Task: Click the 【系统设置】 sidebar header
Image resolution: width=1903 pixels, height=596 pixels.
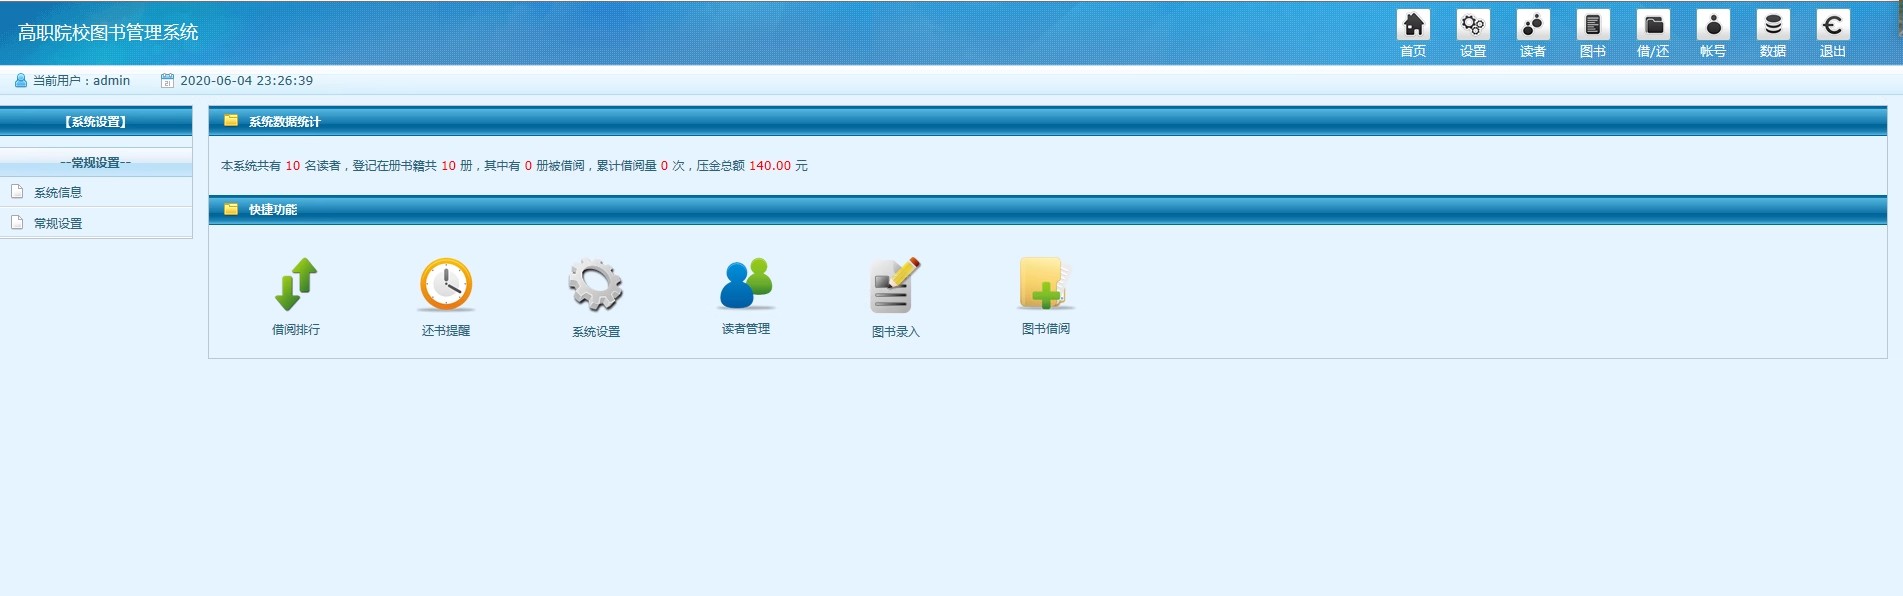Action: [96, 121]
